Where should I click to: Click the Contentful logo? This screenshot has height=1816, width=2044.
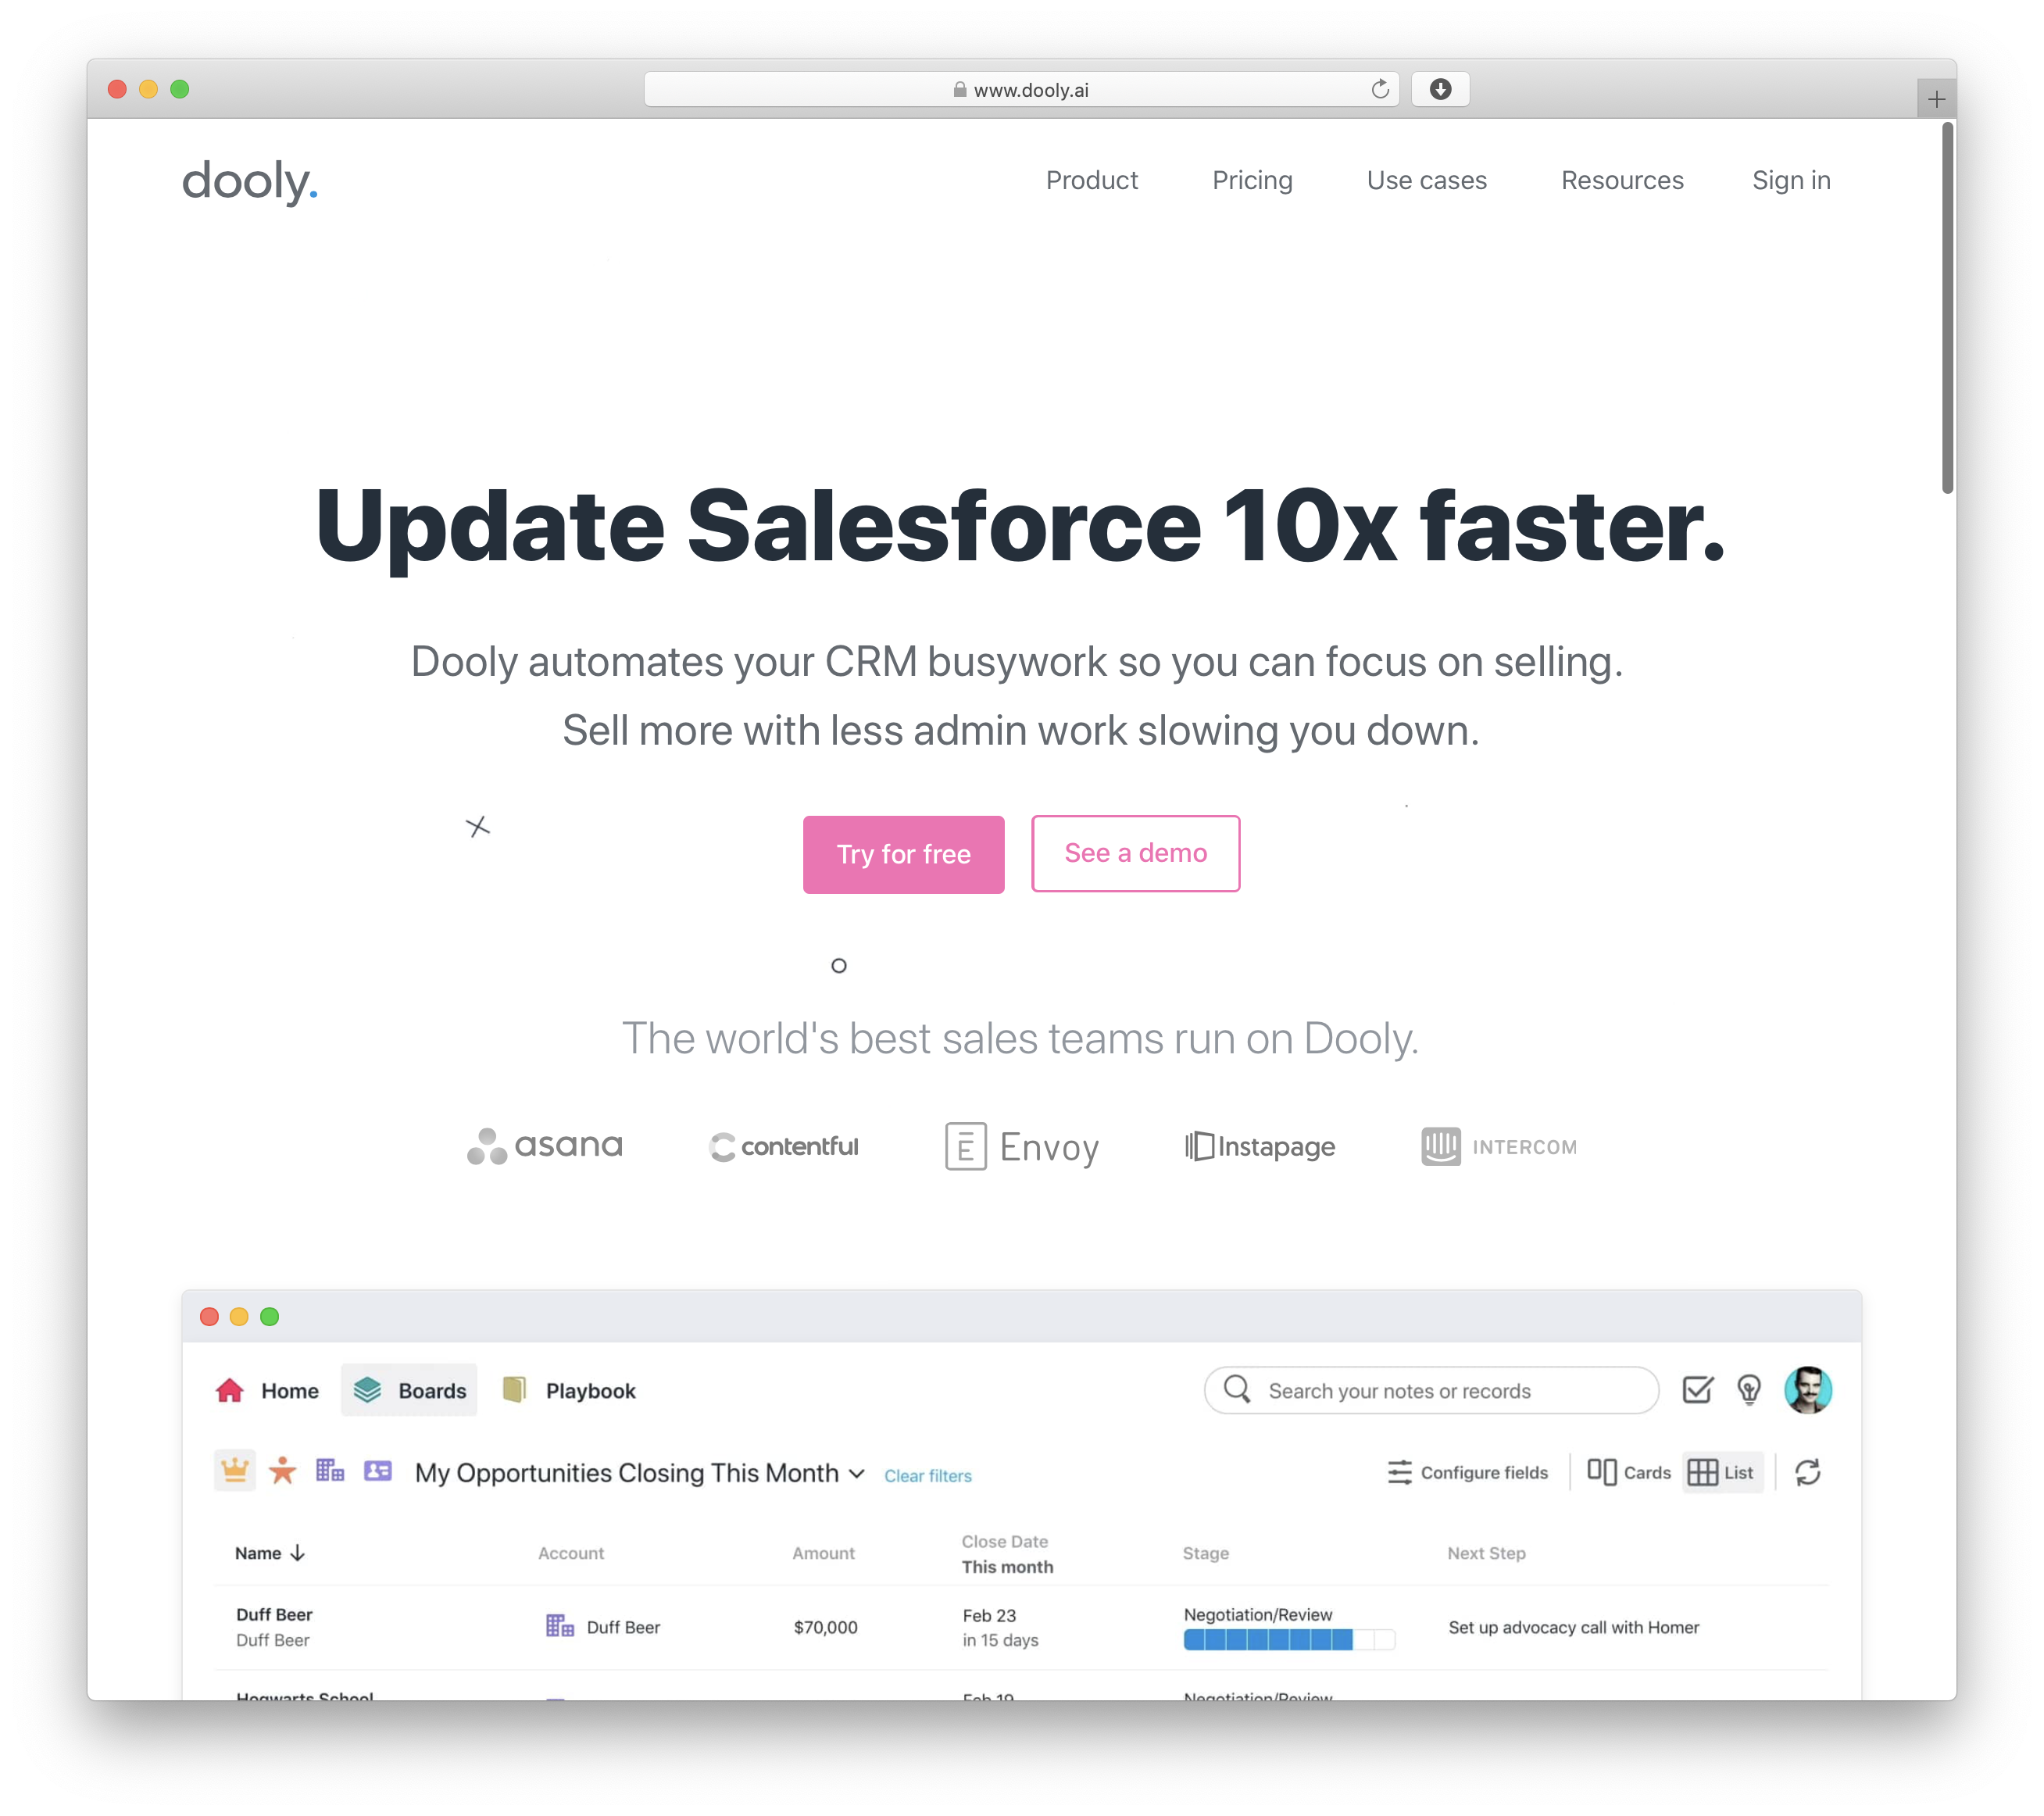click(x=784, y=1146)
